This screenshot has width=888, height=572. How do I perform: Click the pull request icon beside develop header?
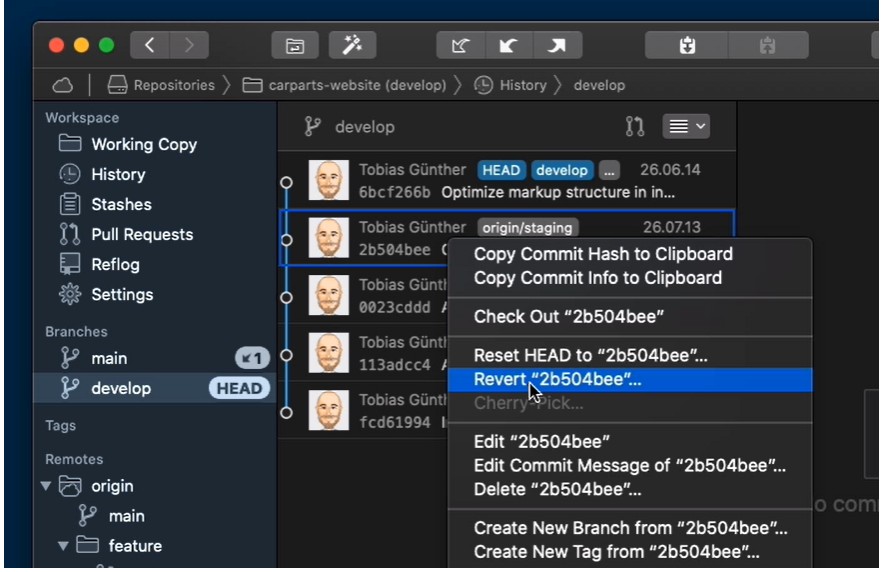tap(635, 127)
